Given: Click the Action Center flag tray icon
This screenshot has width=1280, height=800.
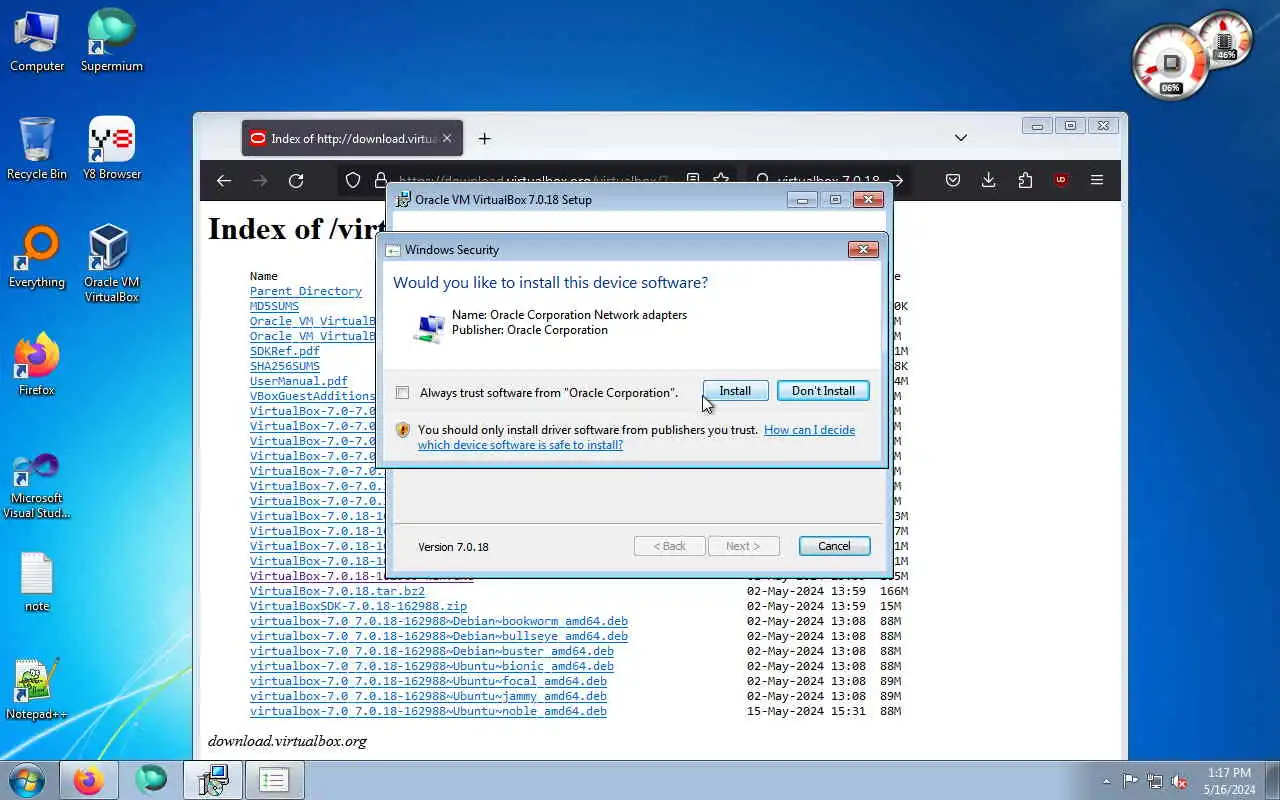Looking at the screenshot, I should (1131, 781).
